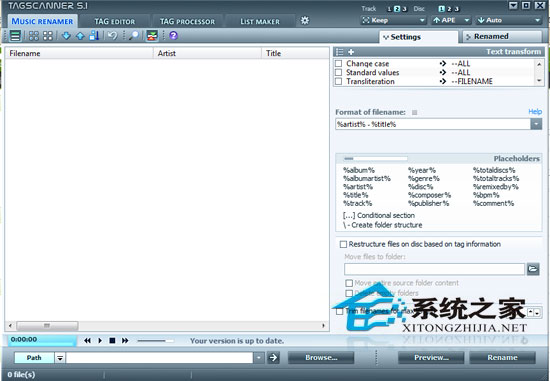Move selected files up with blue arrow
Viewport: 550px width, 381px height.
click(80, 35)
